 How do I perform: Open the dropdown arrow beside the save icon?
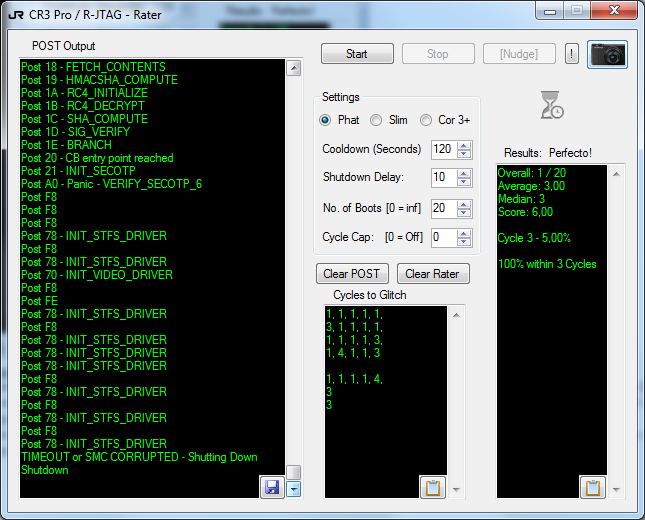coord(293,488)
